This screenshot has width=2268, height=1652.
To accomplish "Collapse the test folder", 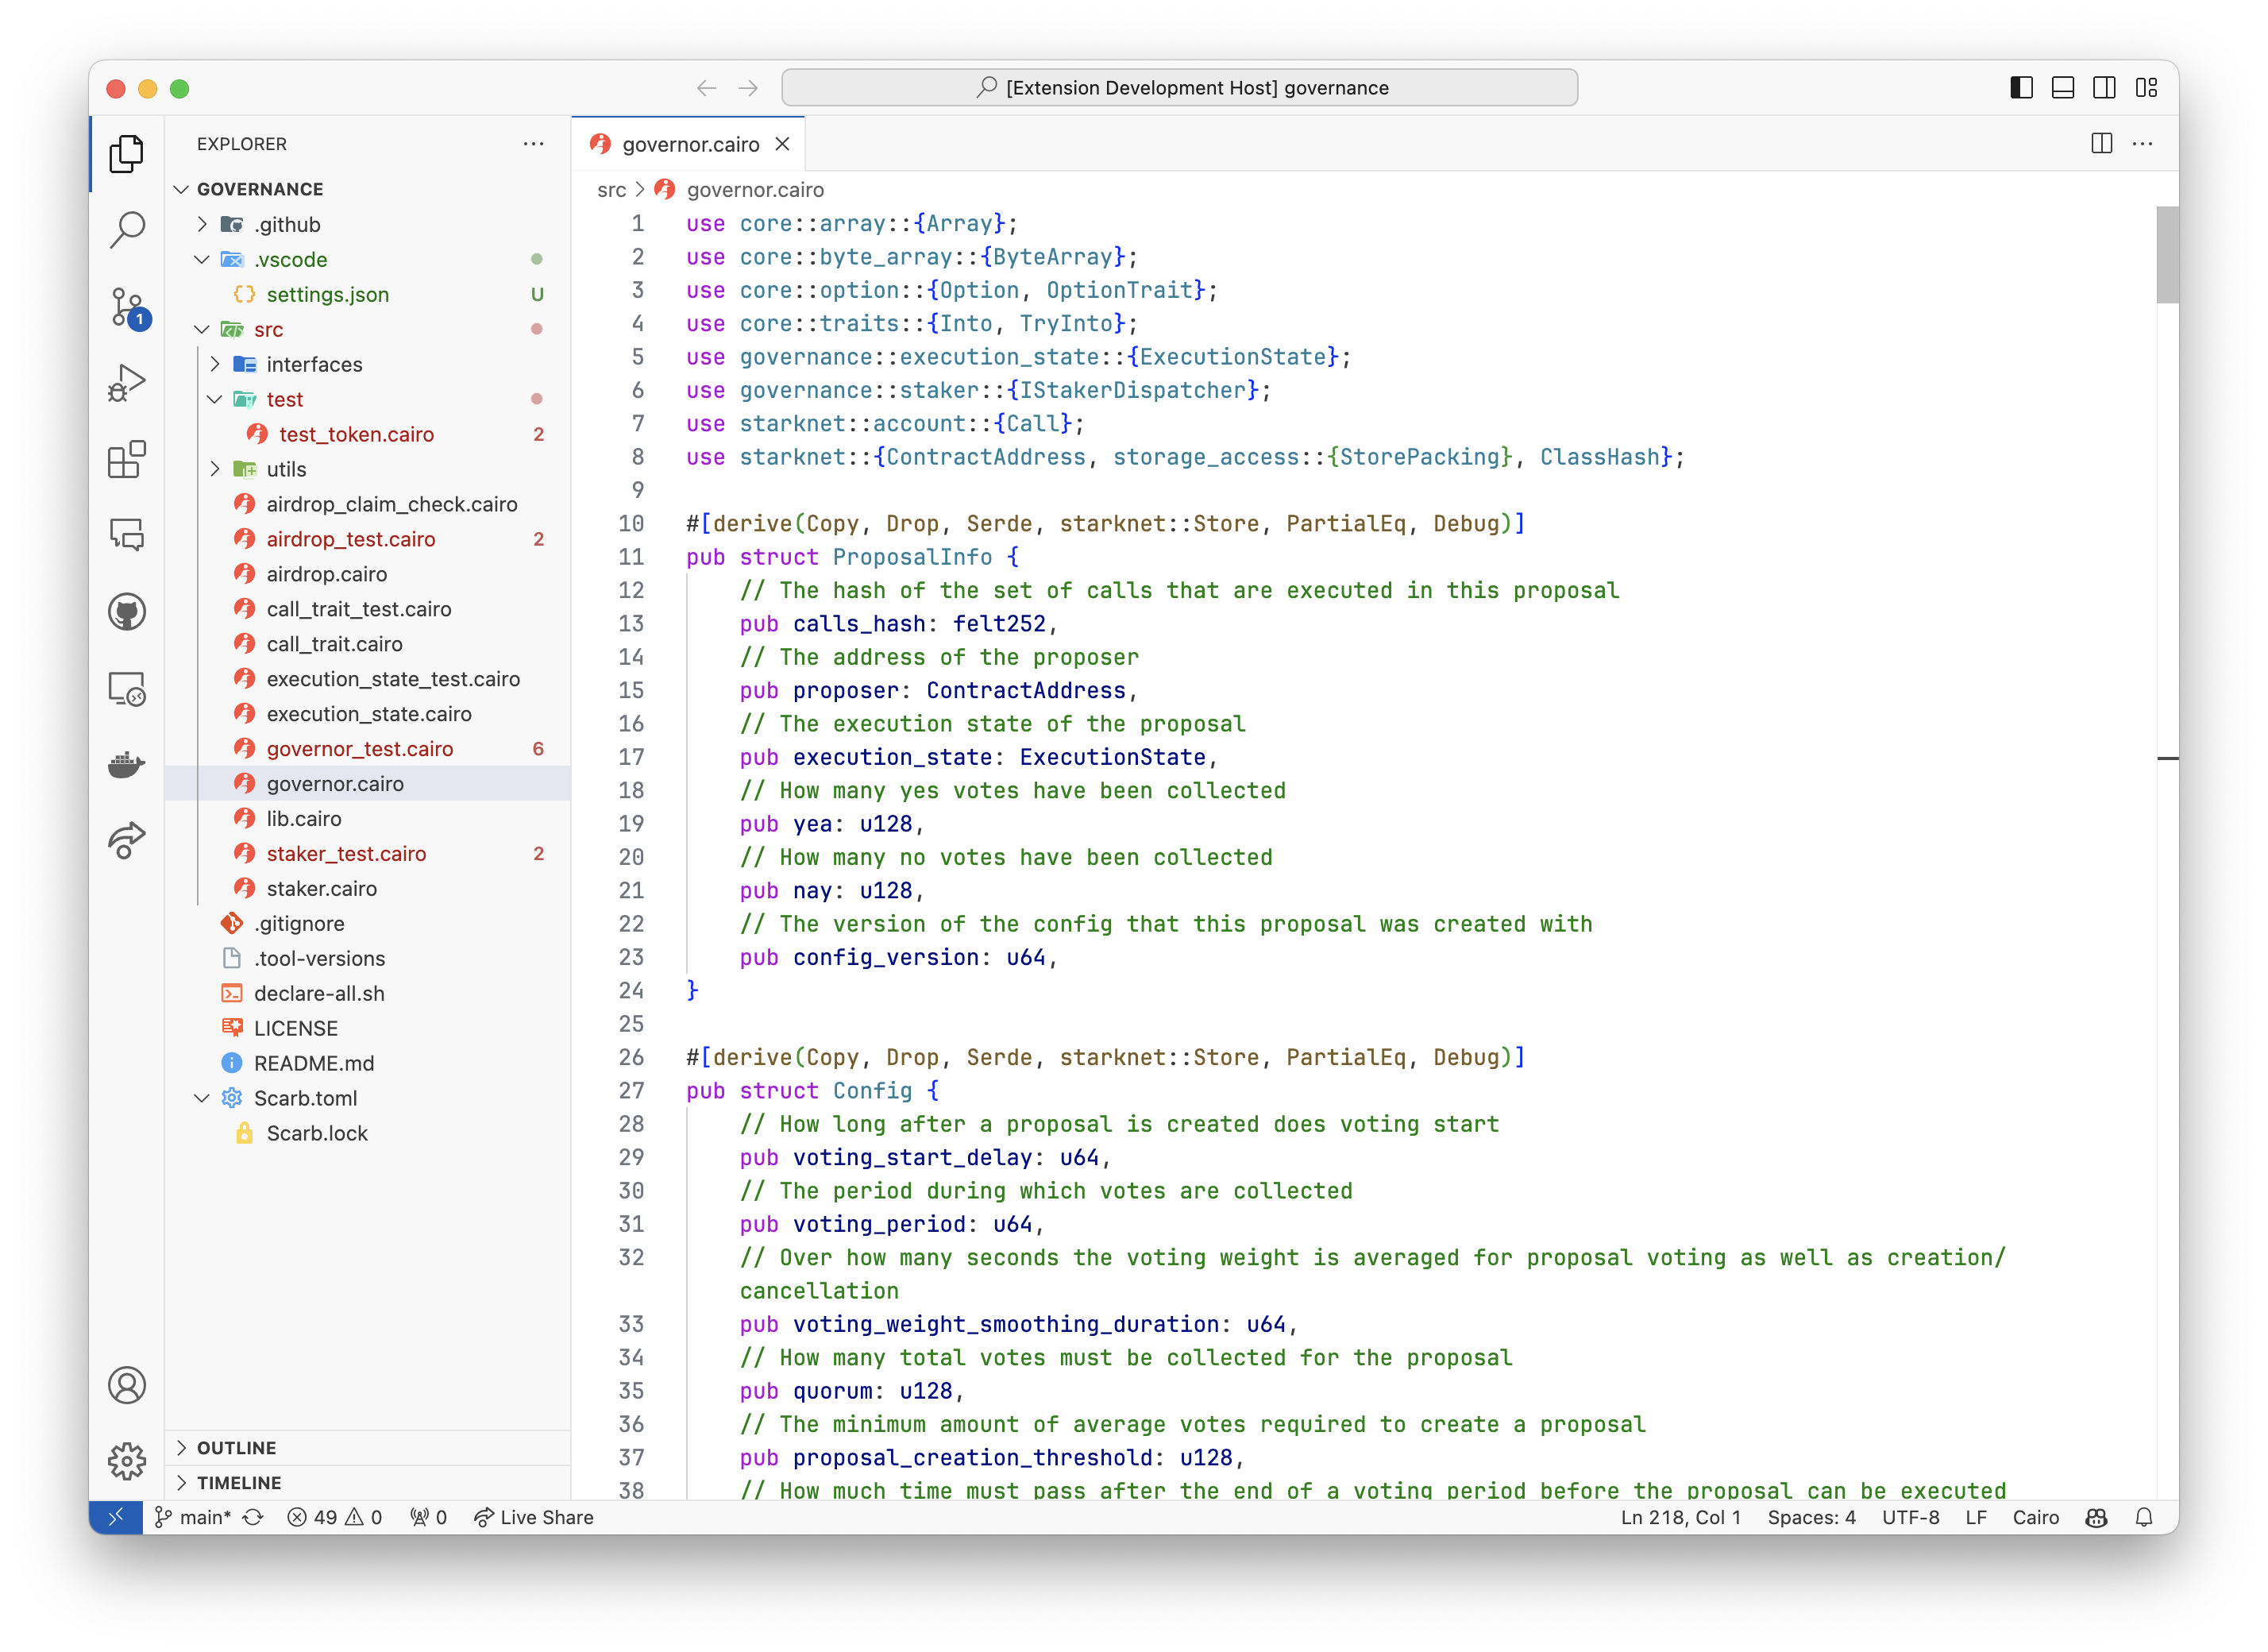I will (215, 399).
